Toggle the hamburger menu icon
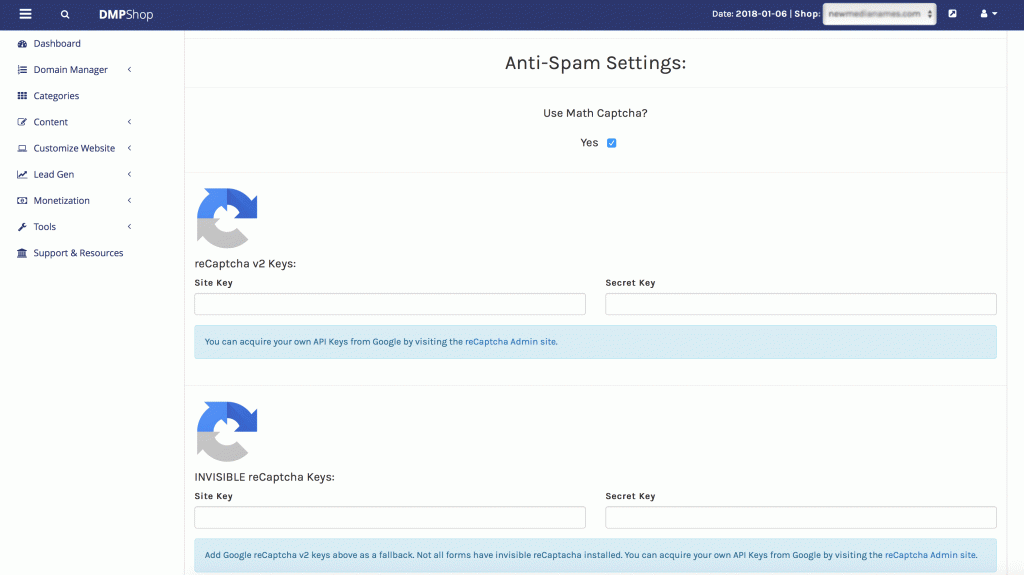1024x575 pixels. (x=25, y=14)
